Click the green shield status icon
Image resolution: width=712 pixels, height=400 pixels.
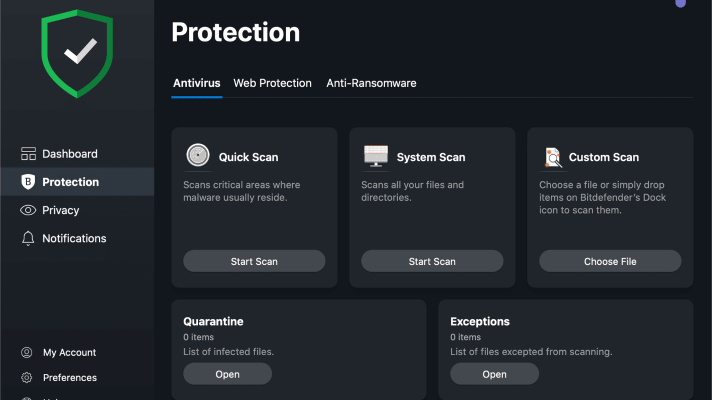point(77,54)
